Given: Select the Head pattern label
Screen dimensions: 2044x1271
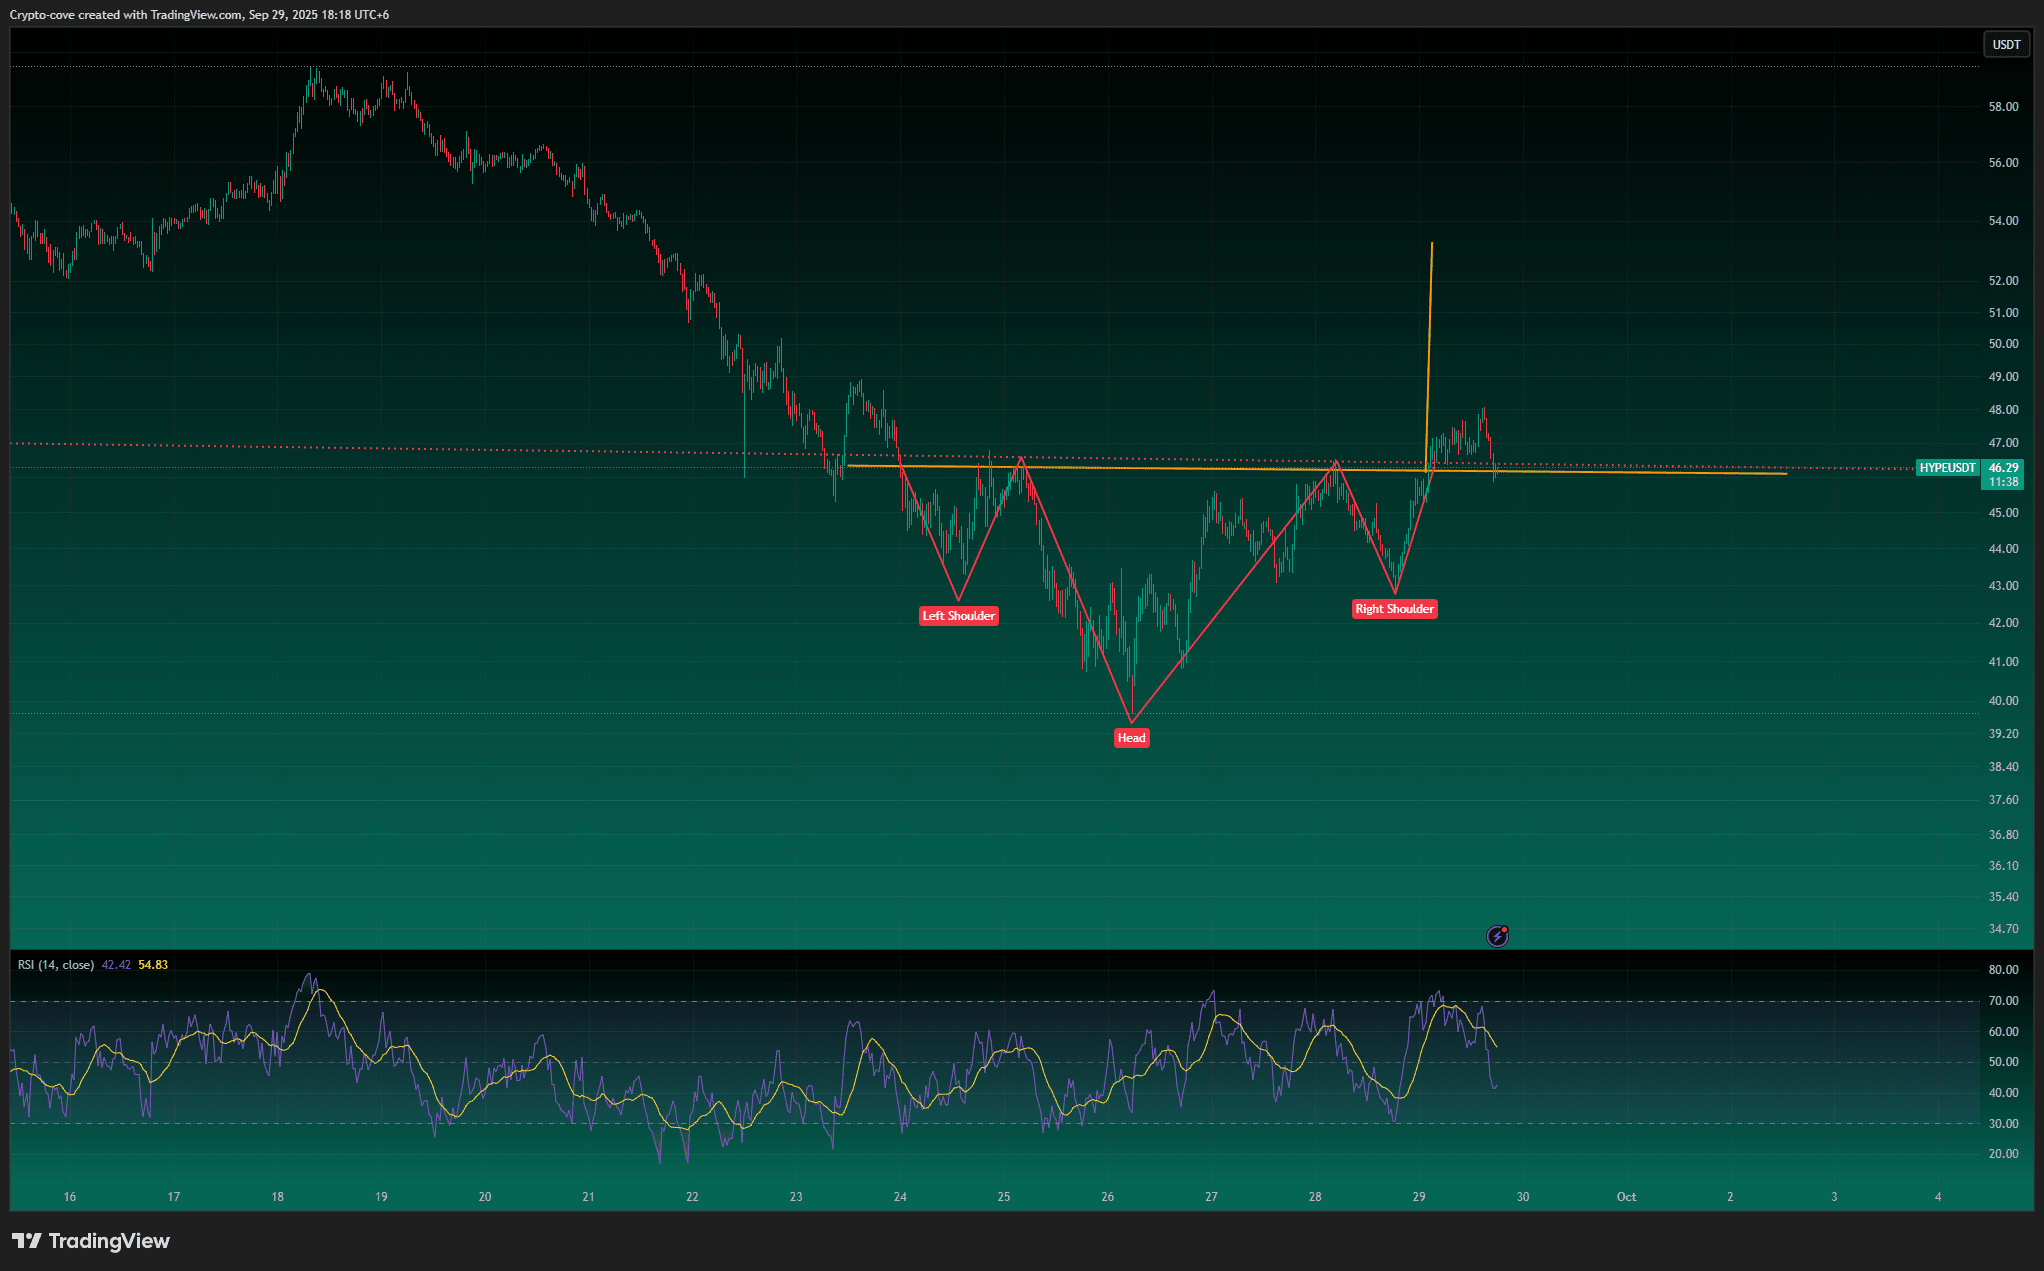Looking at the screenshot, I should (1131, 738).
